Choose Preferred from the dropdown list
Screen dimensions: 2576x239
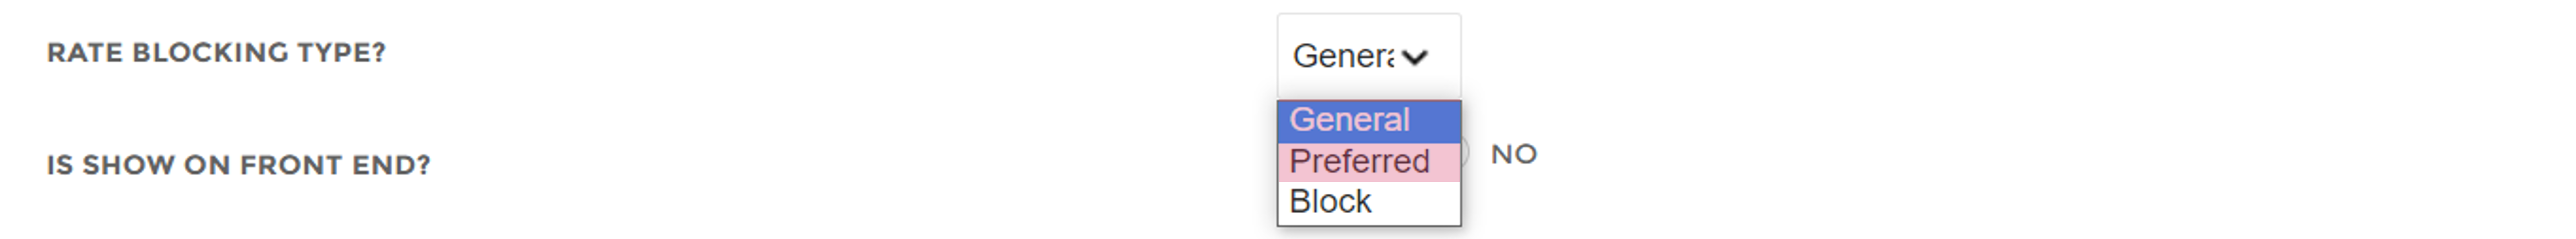point(1369,162)
